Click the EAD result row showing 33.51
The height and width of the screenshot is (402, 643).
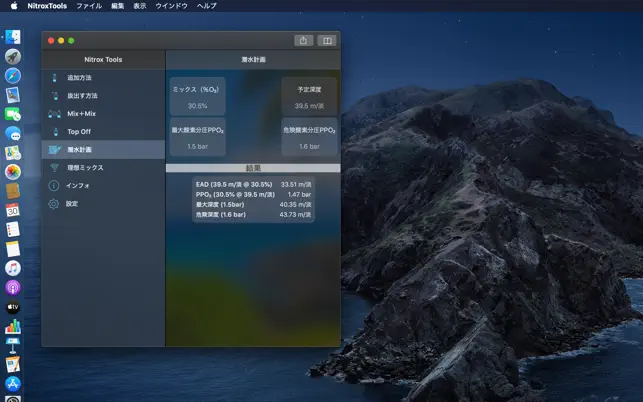pyautogui.click(x=253, y=185)
